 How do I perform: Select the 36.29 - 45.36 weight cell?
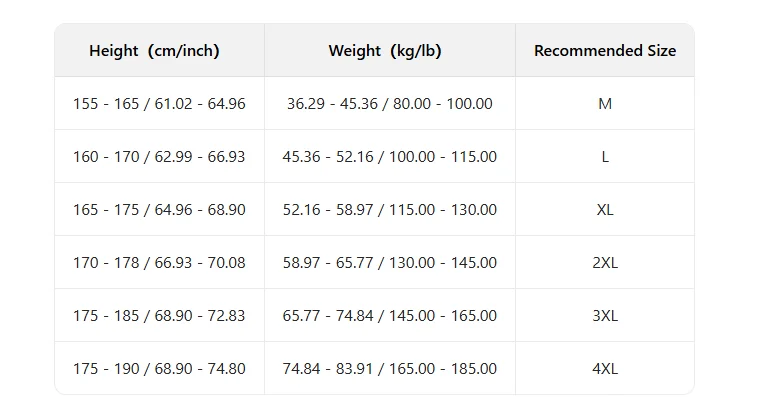[x=389, y=104]
